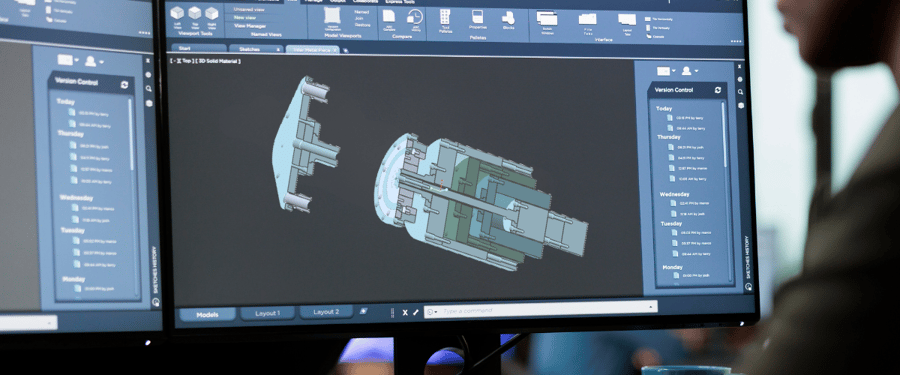Refresh Version Control on the main monitor

pos(718,90)
